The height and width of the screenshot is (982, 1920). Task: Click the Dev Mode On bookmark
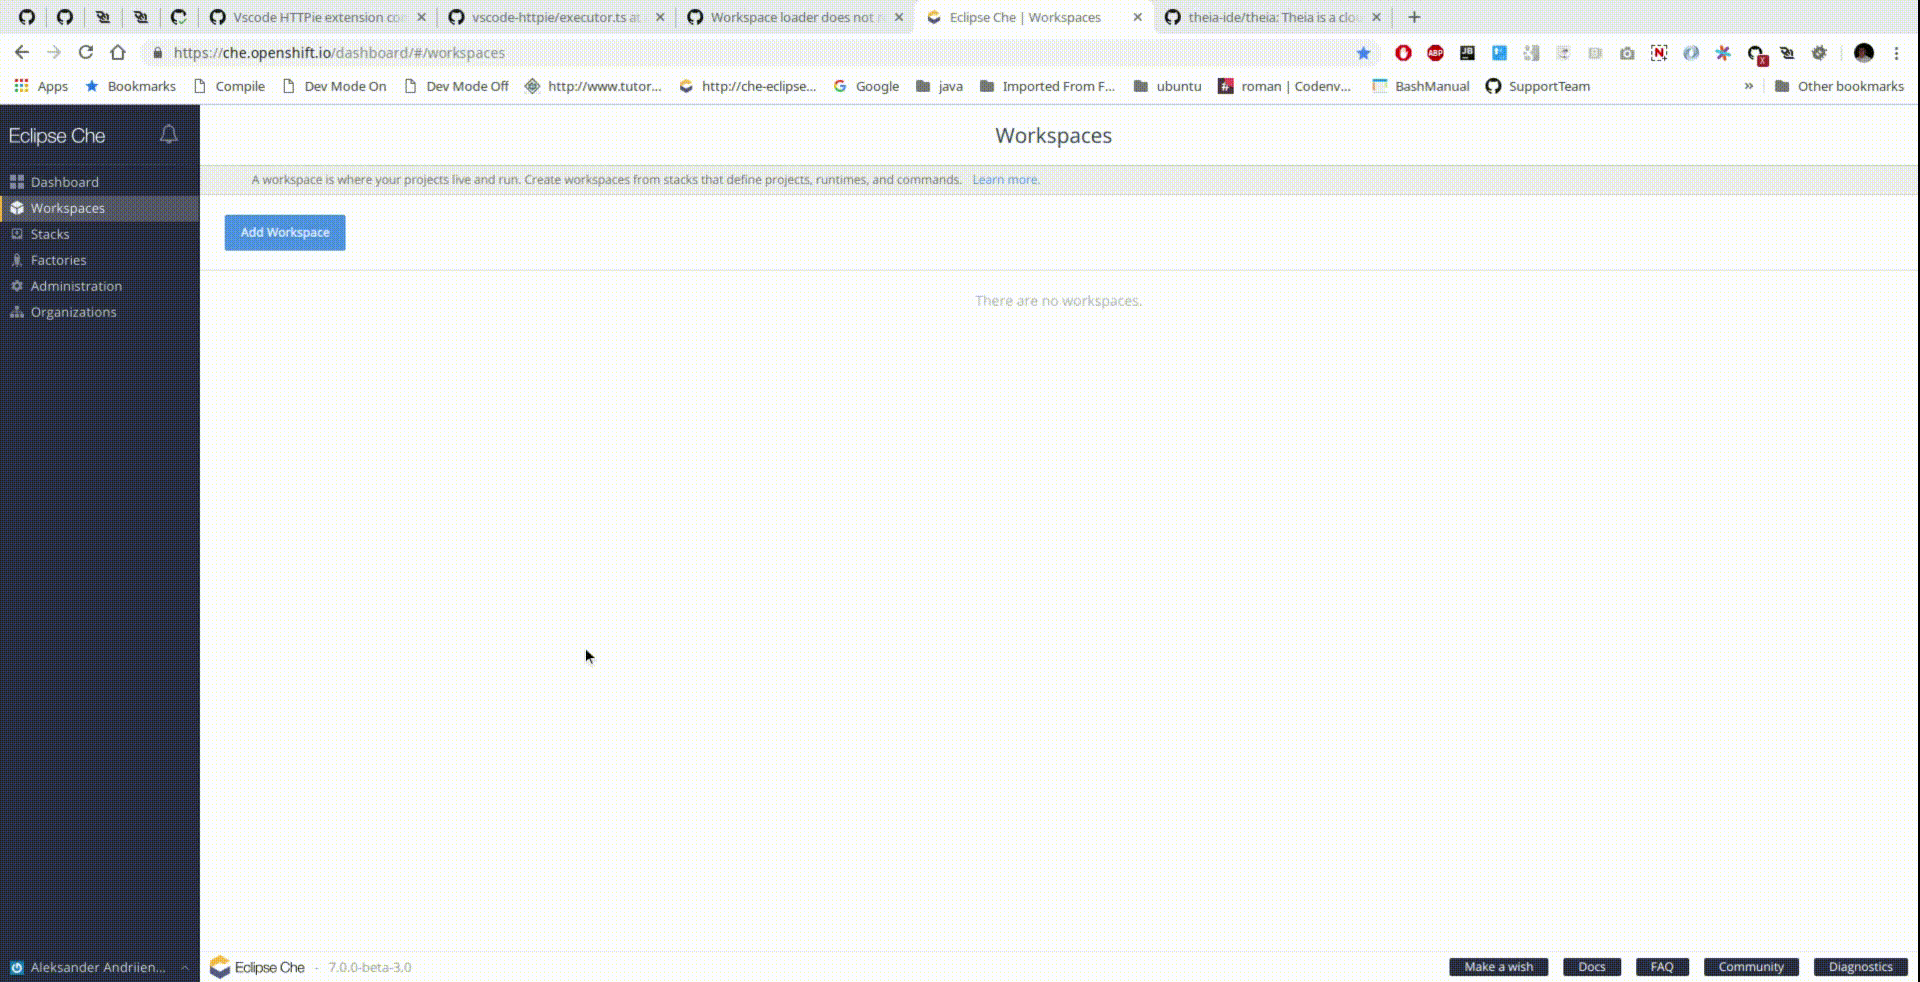tap(334, 86)
